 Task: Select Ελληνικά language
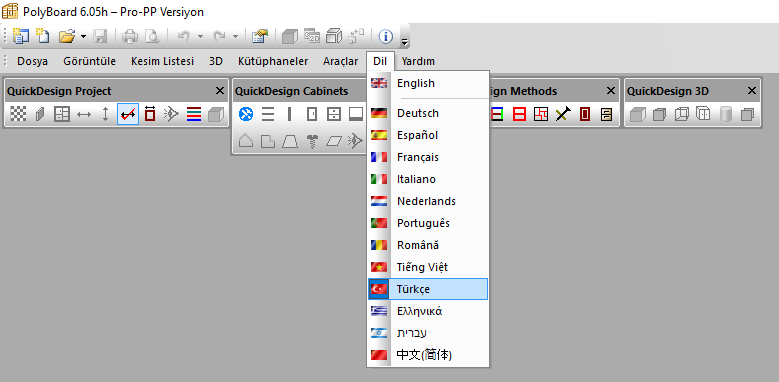click(428, 311)
